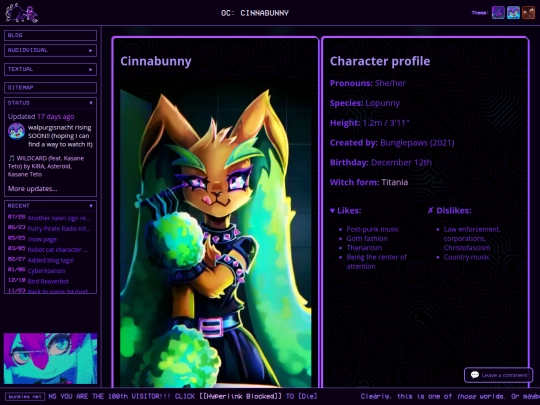Viewport: 540px width, 405px height.
Task: Open the AUDIOVISUAL menu
Action: tap(50, 50)
